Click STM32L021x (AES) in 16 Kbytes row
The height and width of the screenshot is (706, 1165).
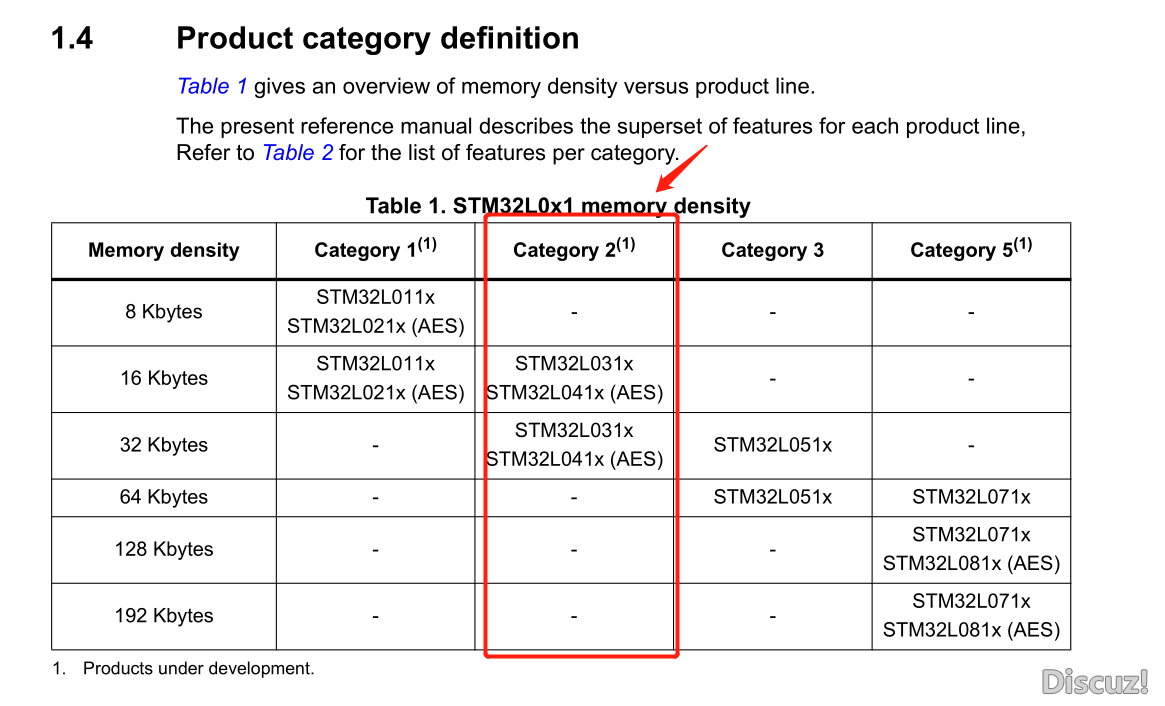375,392
